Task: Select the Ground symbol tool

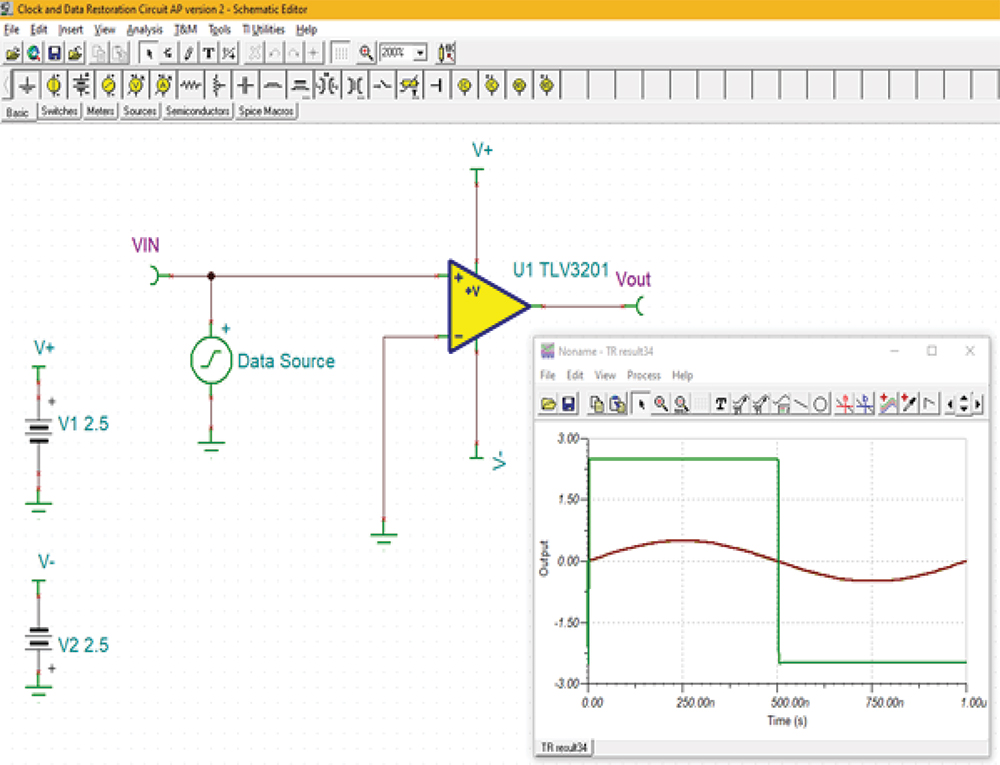Action: (27, 85)
